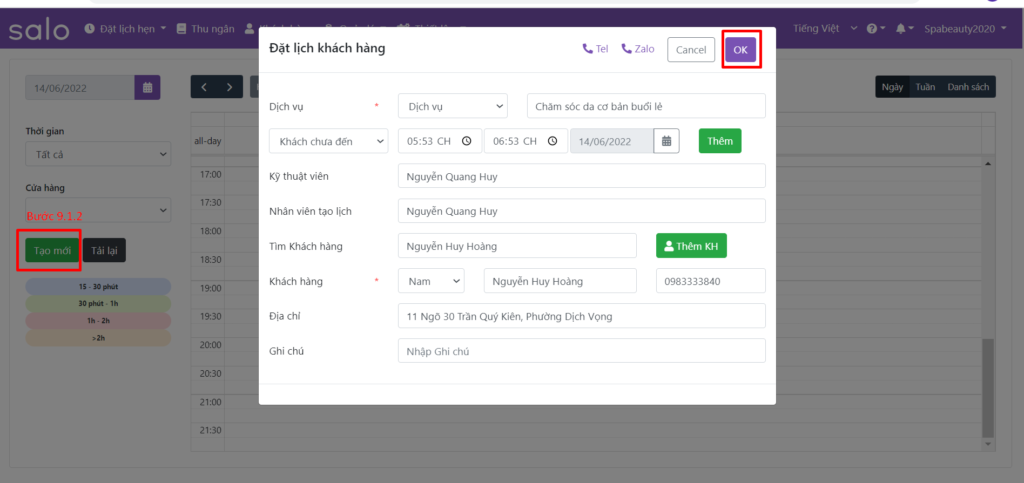Open the Đặt lịch hẹn menu
Image resolution: width=1024 pixels, height=483 pixels.
[x=126, y=29]
